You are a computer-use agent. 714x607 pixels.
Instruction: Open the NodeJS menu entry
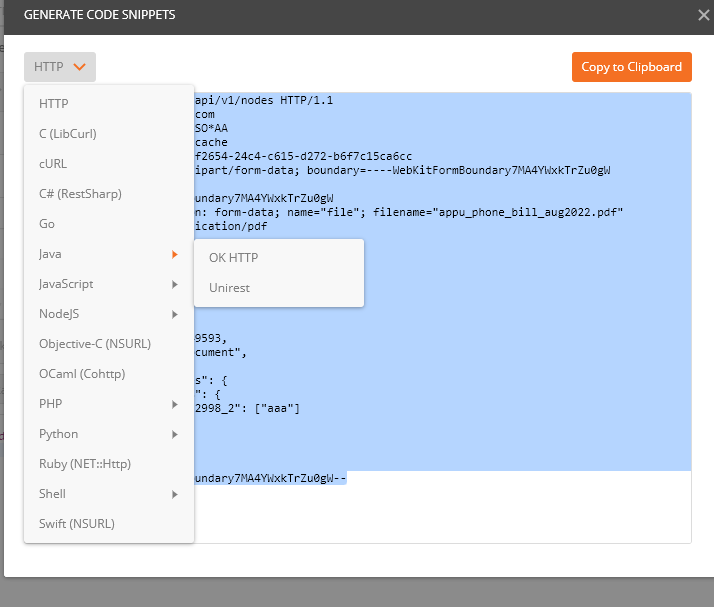click(109, 314)
